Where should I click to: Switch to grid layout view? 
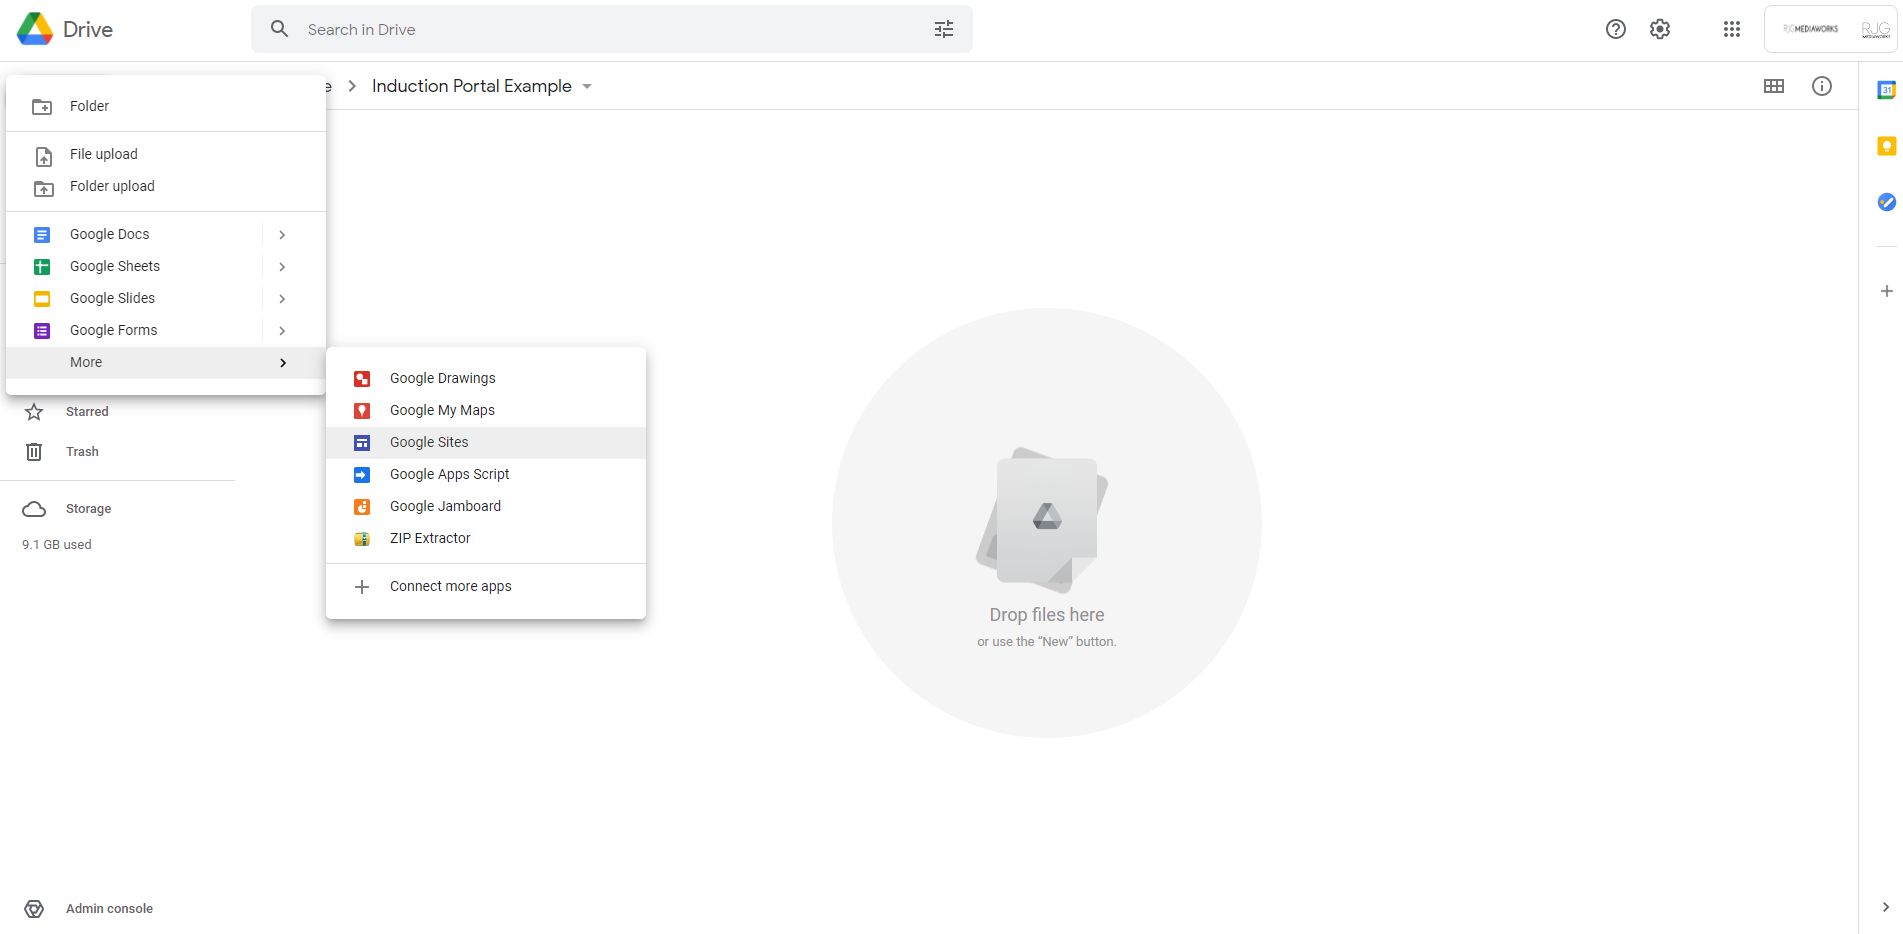tap(1774, 86)
